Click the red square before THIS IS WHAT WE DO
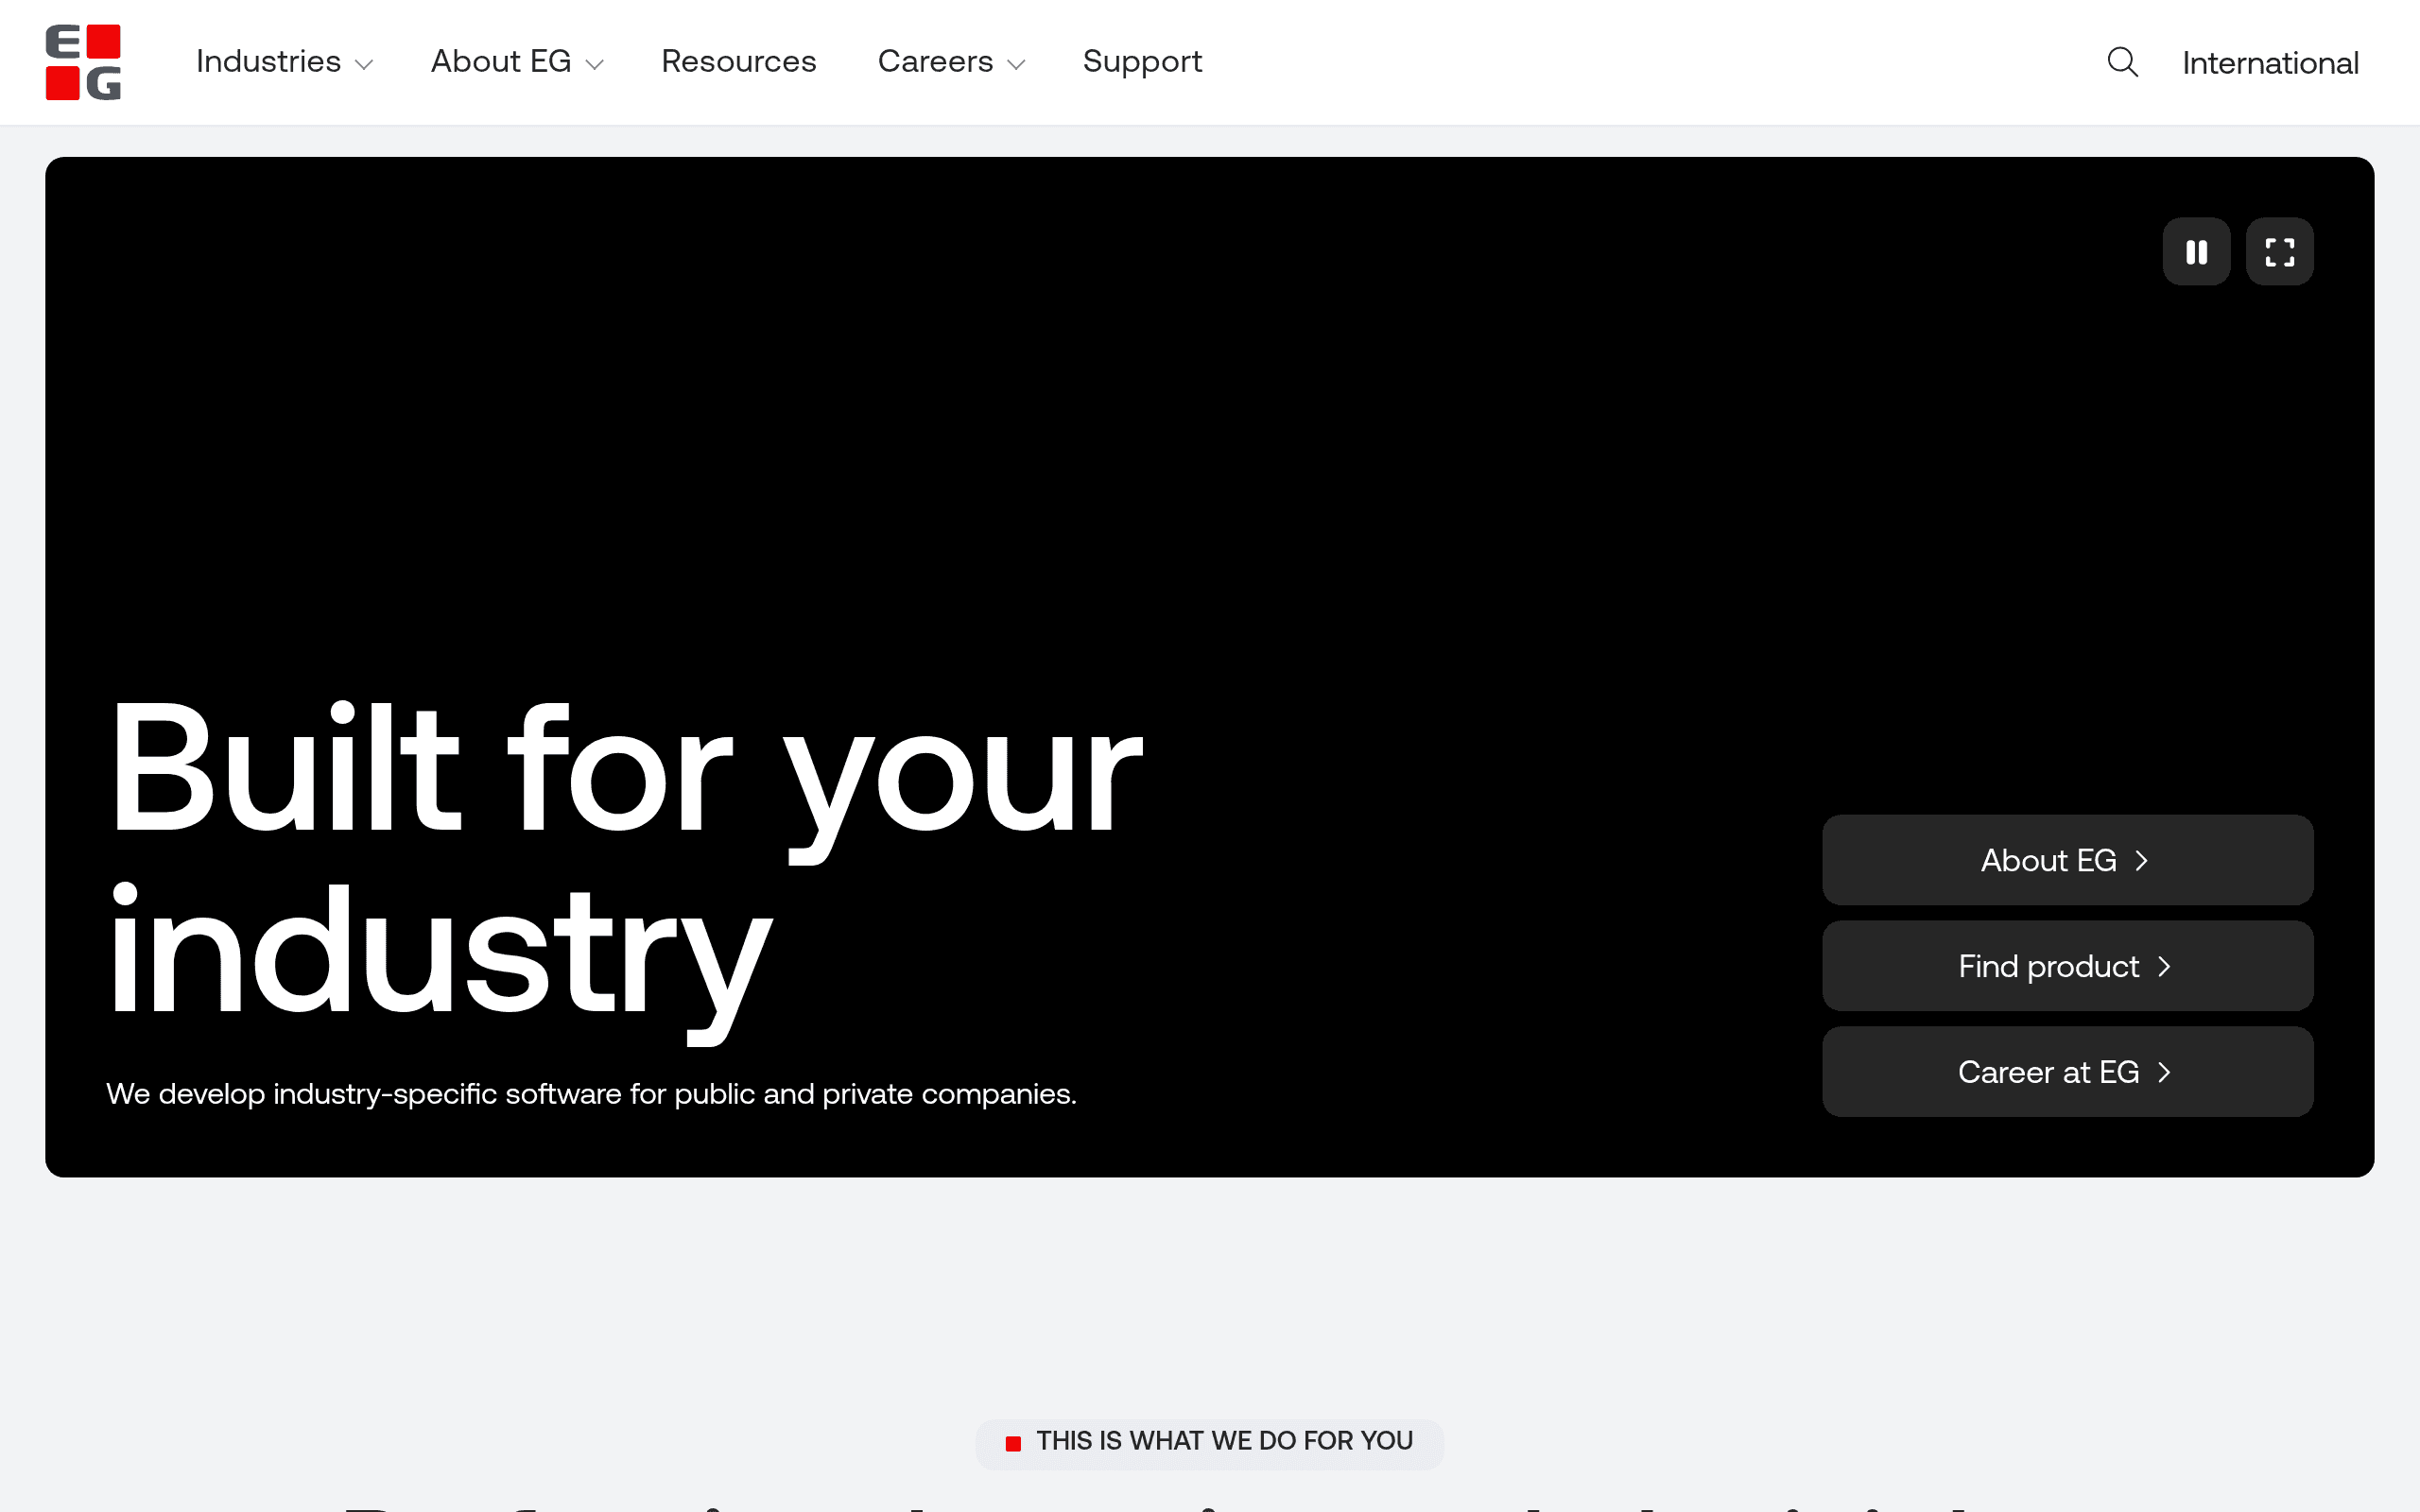 point(1013,1443)
